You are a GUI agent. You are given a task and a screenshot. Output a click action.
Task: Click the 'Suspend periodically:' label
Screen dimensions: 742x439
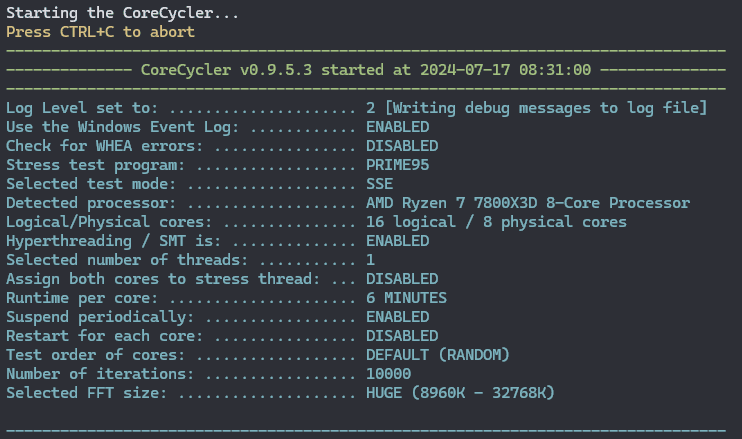coord(100,316)
